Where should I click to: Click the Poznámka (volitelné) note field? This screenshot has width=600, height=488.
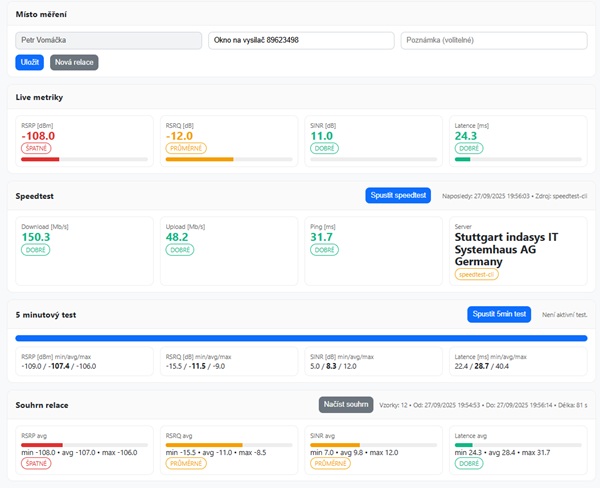point(494,40)
